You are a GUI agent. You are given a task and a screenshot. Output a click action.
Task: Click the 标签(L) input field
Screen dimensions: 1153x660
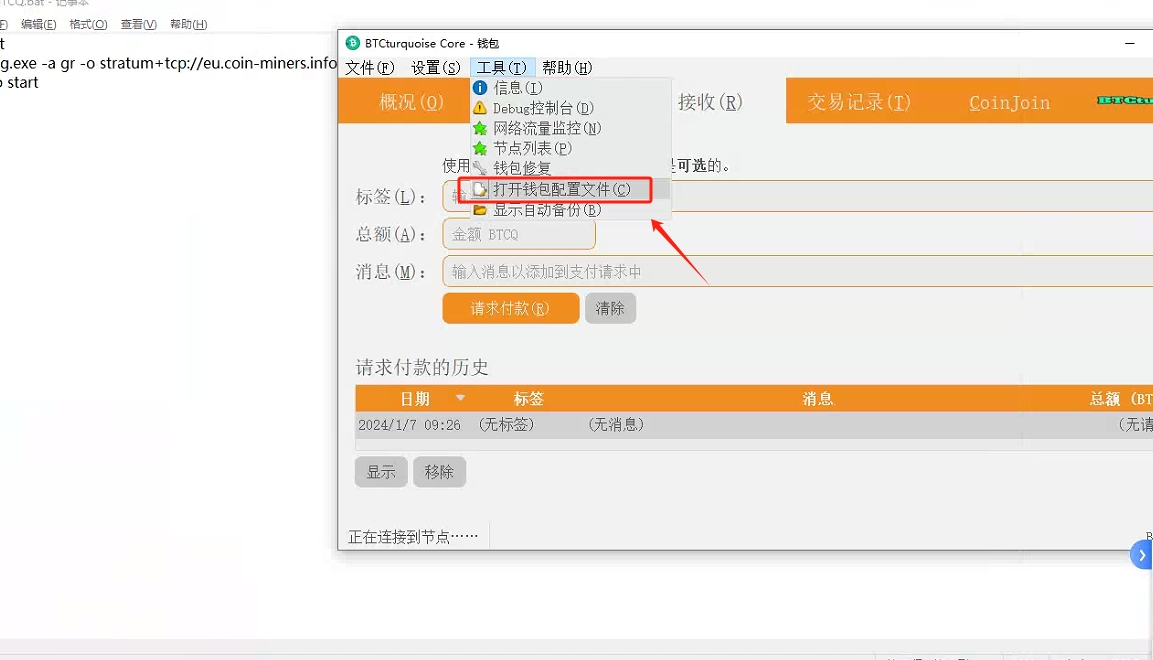tap(798, 196)
